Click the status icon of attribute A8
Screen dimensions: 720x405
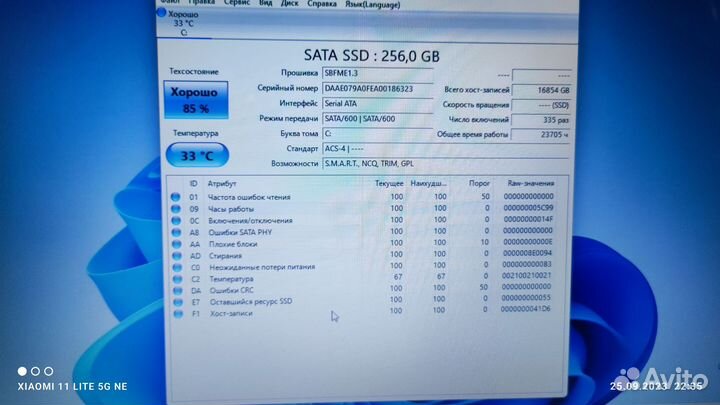(x=176, y=232)
